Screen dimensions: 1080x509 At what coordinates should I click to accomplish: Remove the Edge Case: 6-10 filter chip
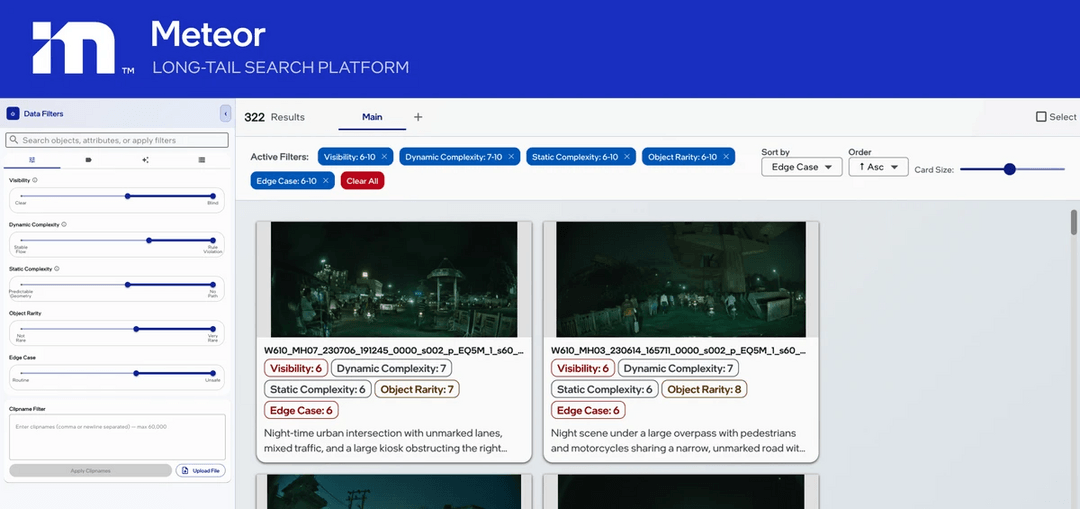click(325, 180)
